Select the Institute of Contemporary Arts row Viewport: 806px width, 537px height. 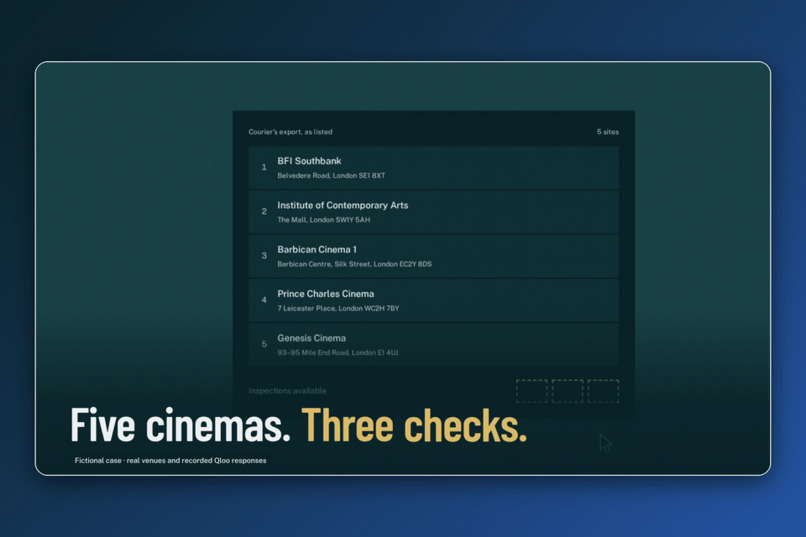pyautogui.click(x=433, y=212)
